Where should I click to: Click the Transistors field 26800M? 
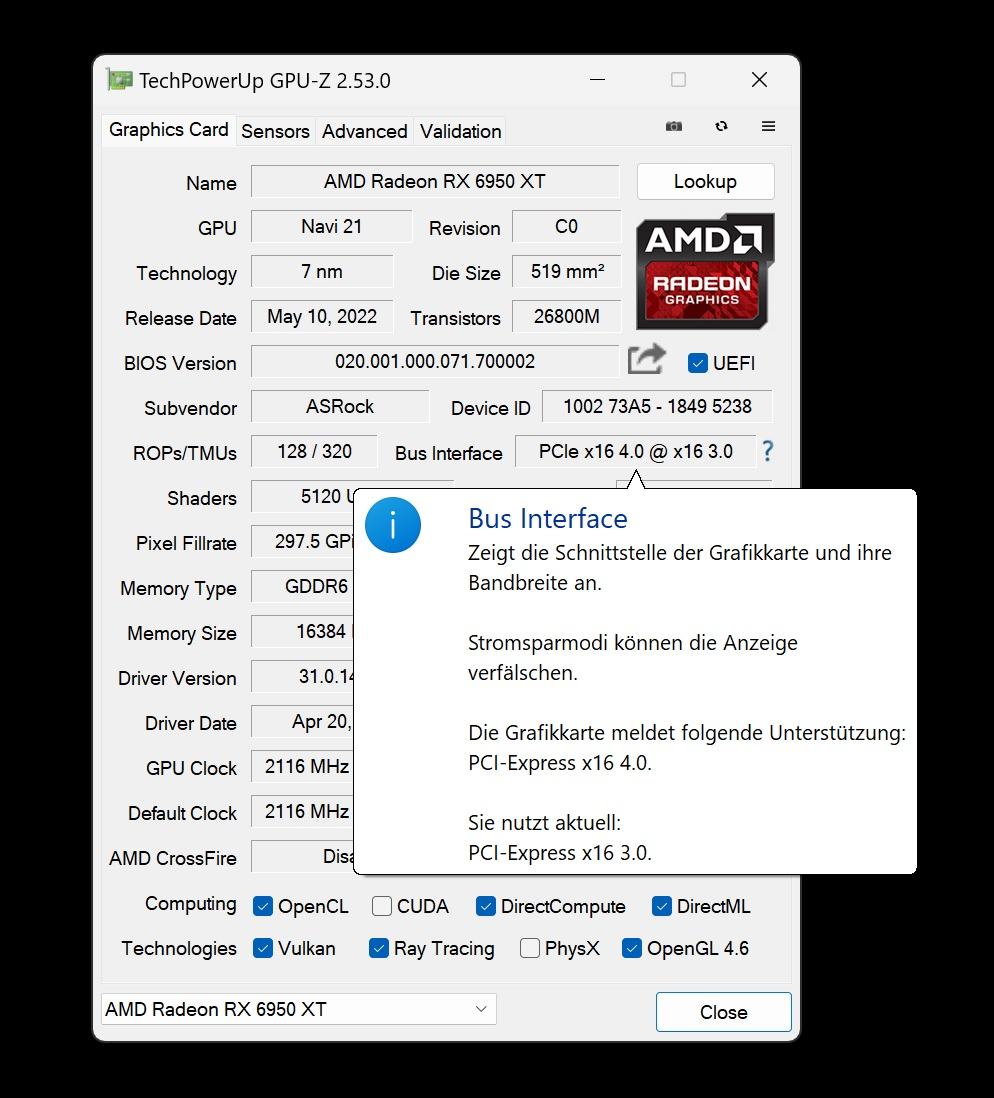click(566, 317)
